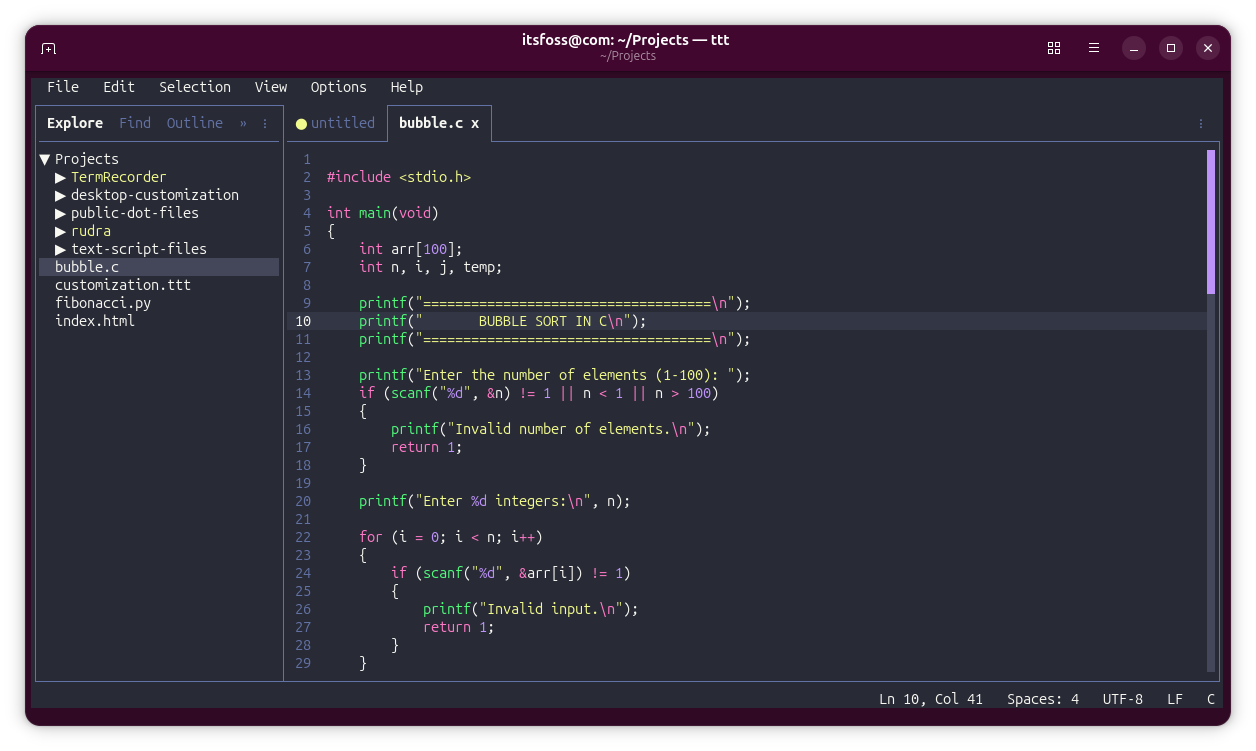This screenshot has width=1256, height=751.
Task: Change line ending via LF
Action: coord(1175,699)
